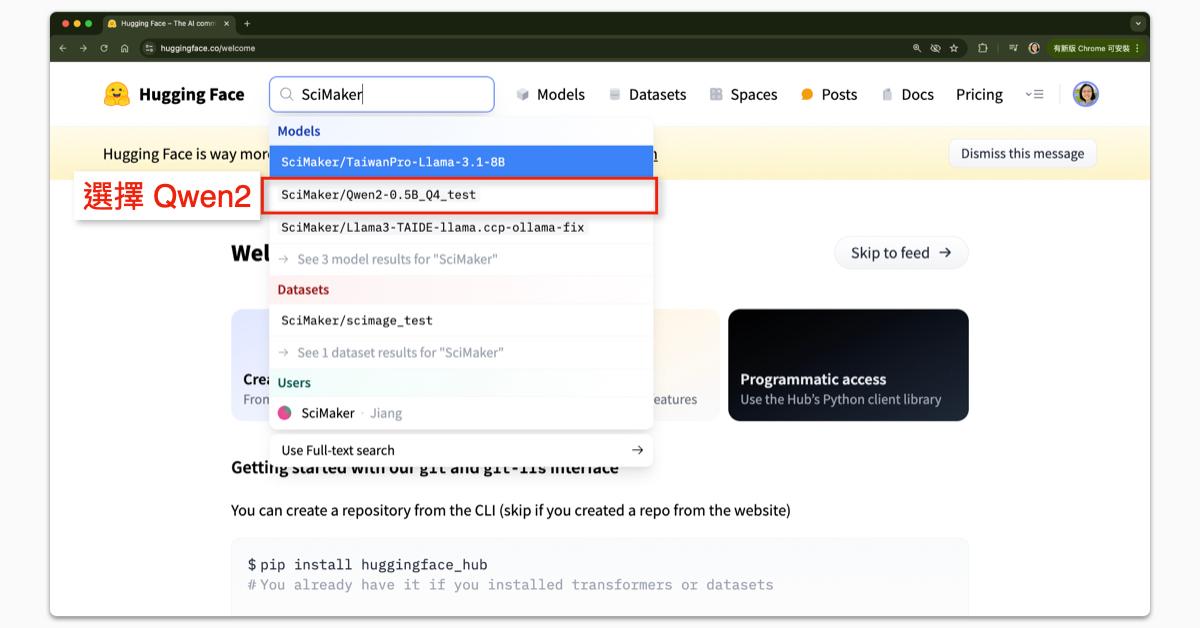Image resolution: width=1200 pixels, height=628 pixels.
Task: See 1 dataset results for SciMaker
Action: tap(461, 352)
